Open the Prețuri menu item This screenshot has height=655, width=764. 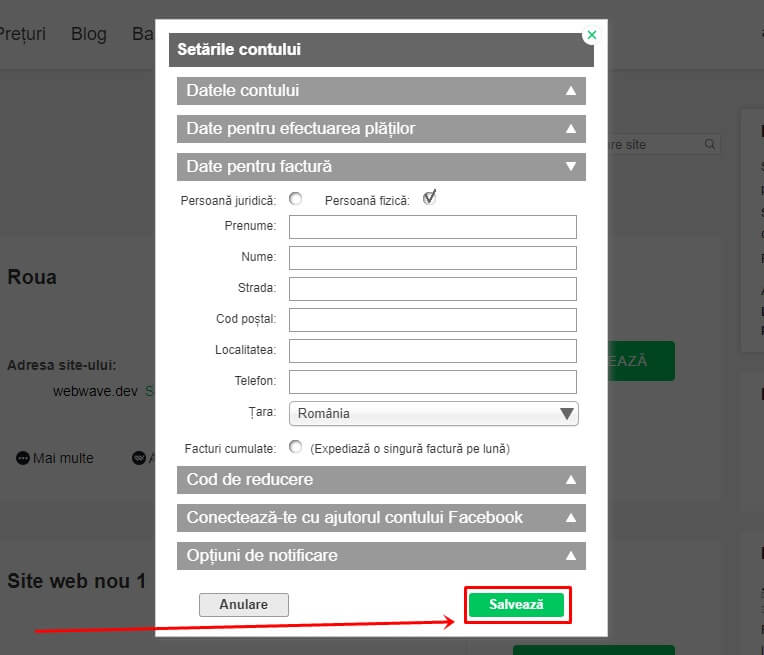click(22, 34)
